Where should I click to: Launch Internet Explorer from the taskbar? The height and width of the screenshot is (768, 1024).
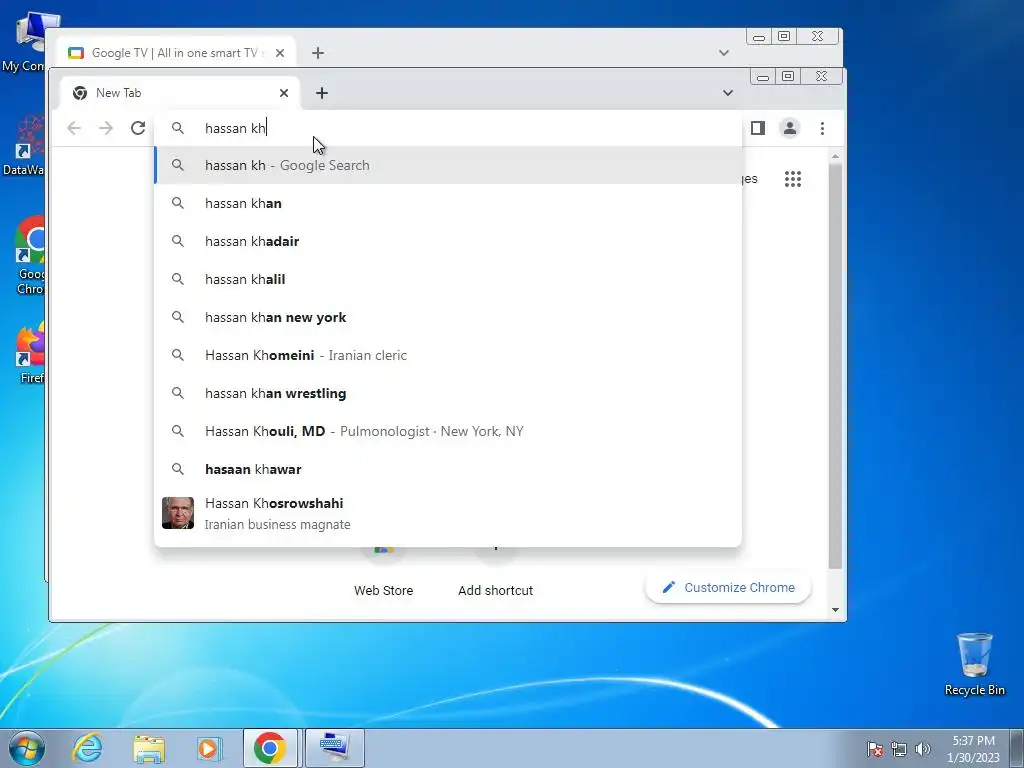[88, 748]
